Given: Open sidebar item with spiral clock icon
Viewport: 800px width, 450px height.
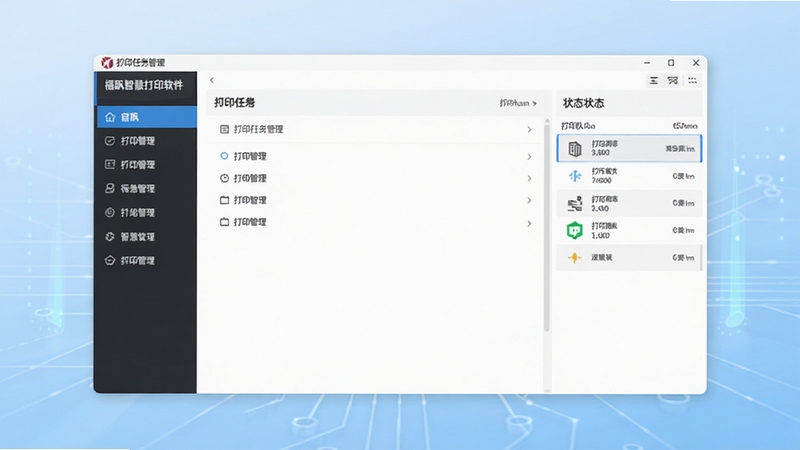Looking at the screenshot, I should point(147,212).
